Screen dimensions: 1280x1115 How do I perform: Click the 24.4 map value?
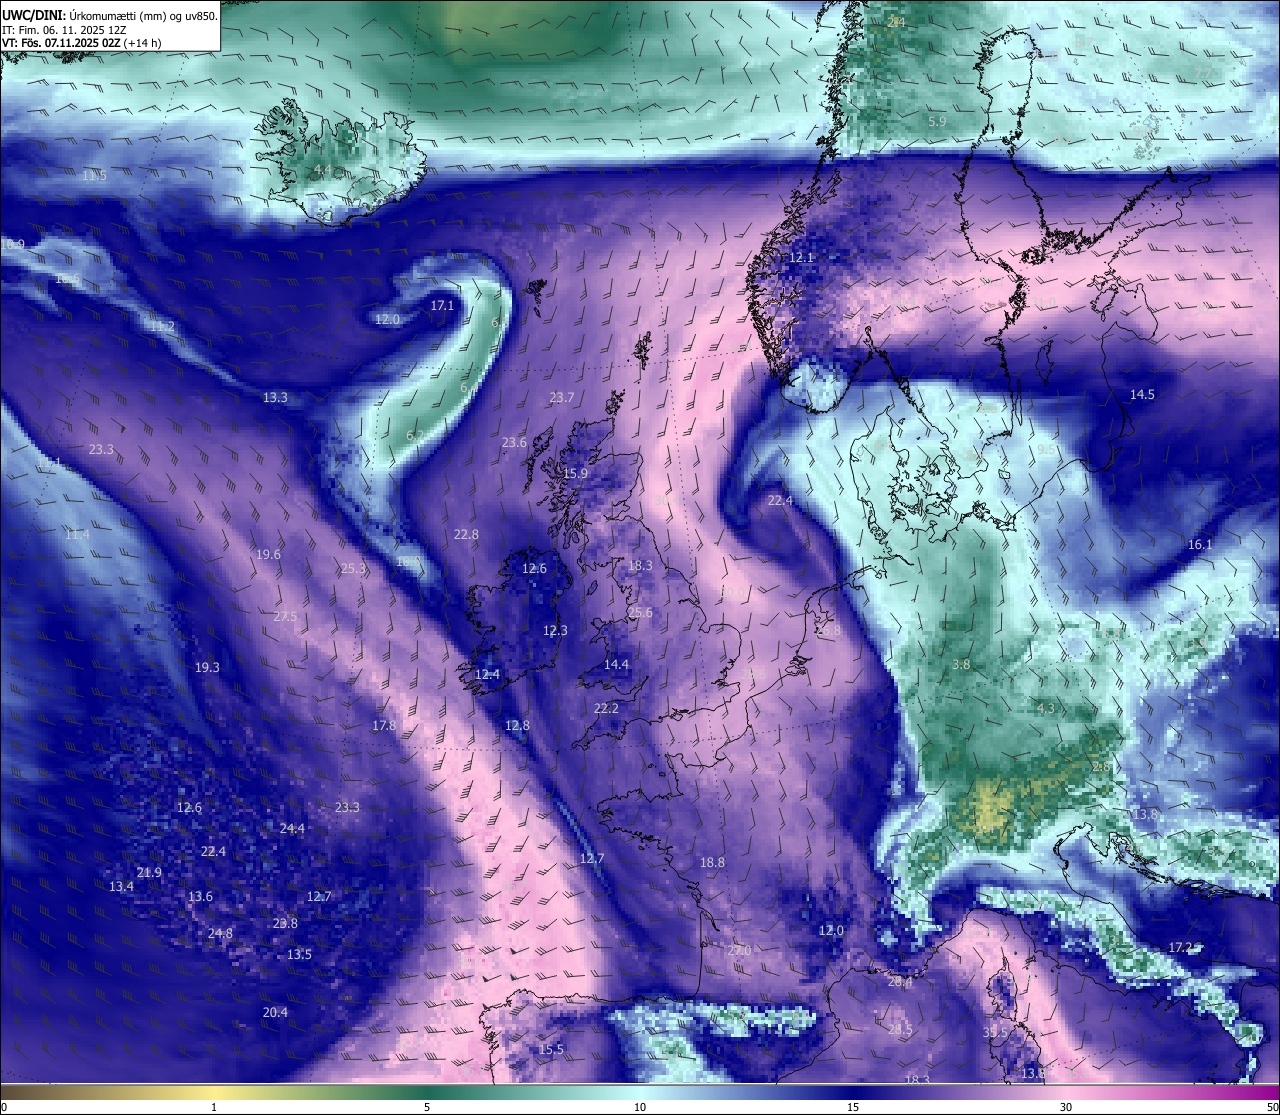[292, 828]
